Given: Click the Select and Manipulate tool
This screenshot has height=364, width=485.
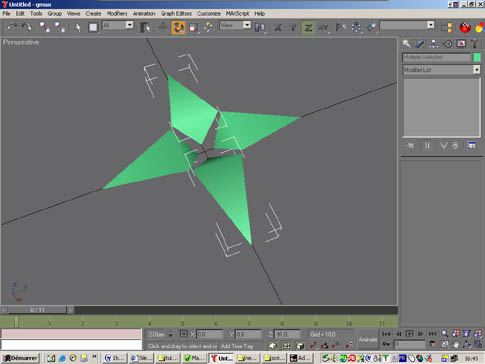Looking at the screenshot, I should point(208,27).
